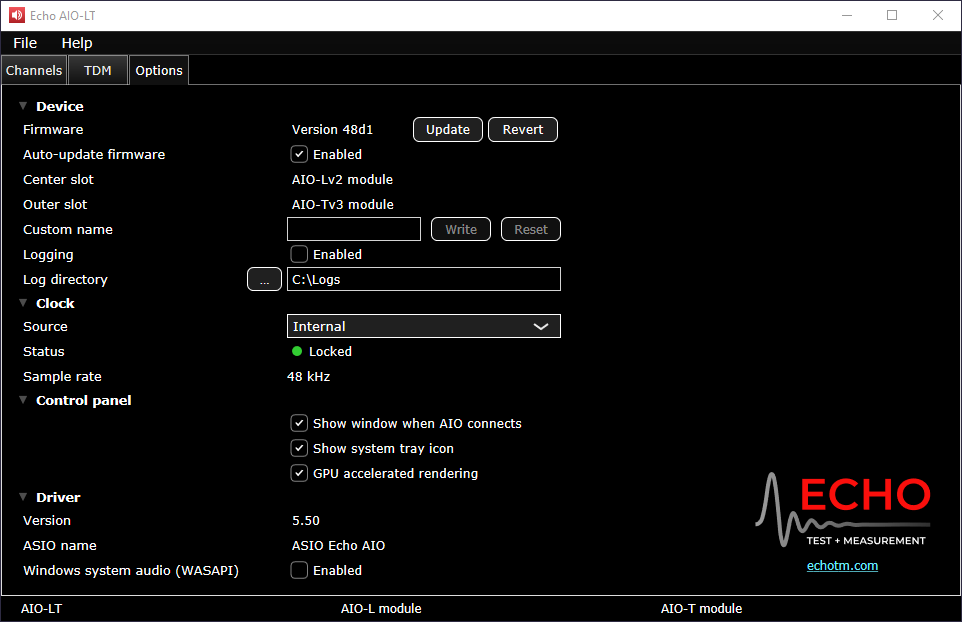Click the AIO-Tv3 module outer slot value
This screenshot has width=962, height=622.
pyautogui.click(x=342, y=205)
